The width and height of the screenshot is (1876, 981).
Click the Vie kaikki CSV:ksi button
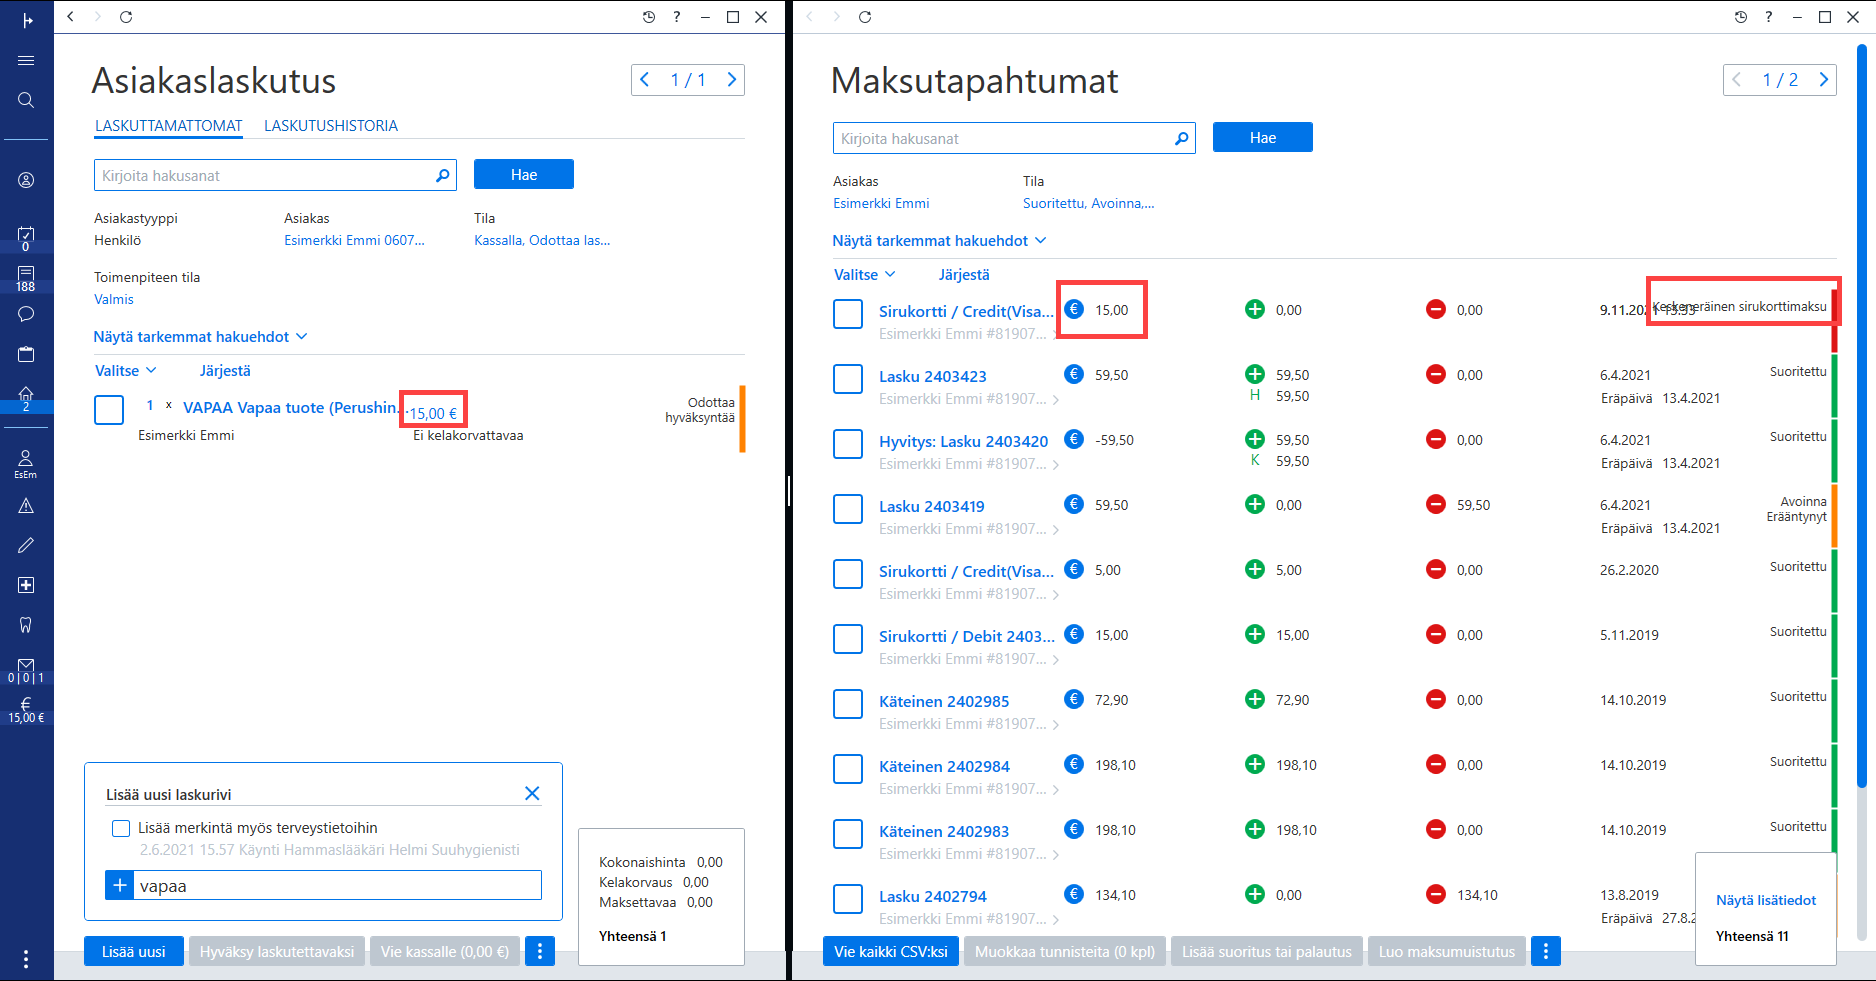point(891,951)
